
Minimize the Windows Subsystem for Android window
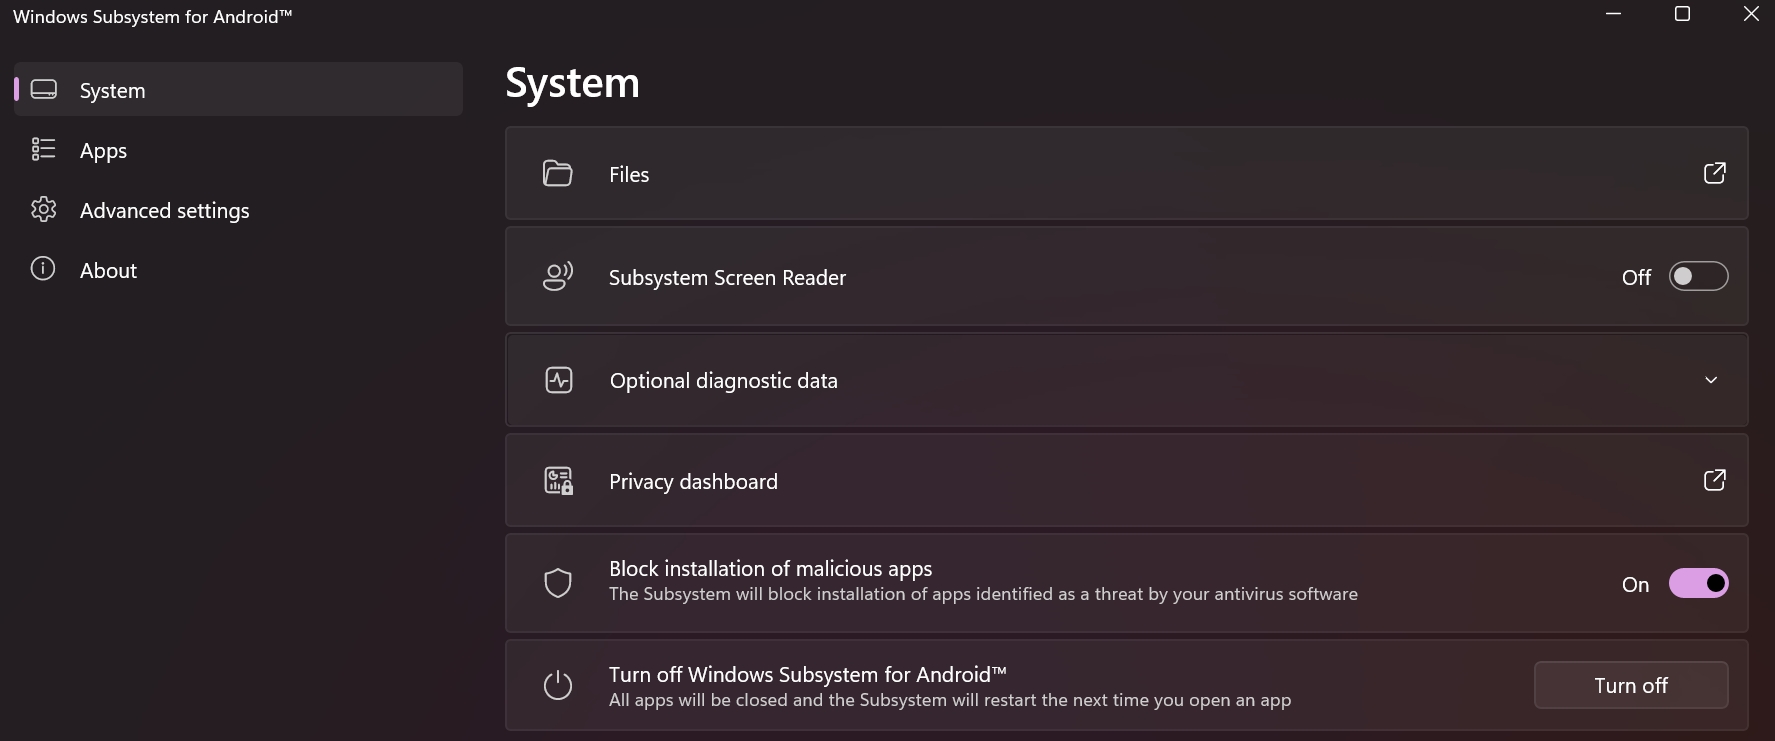(1613, 14)
